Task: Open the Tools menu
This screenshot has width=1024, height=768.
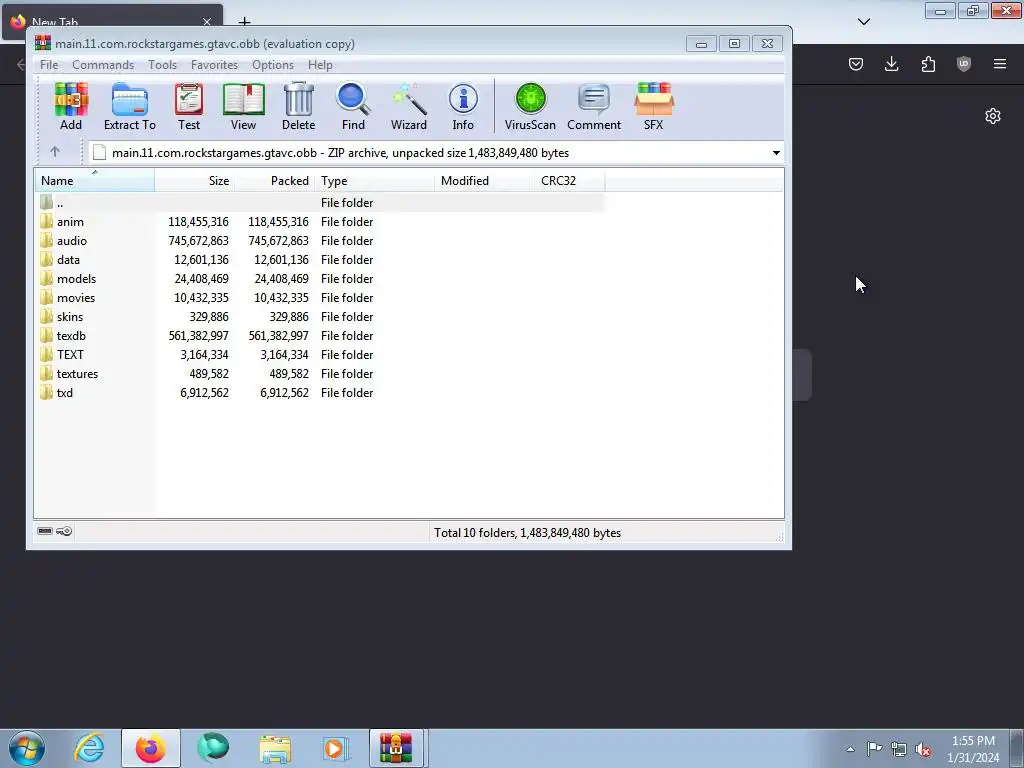Action: pos(162,65)
